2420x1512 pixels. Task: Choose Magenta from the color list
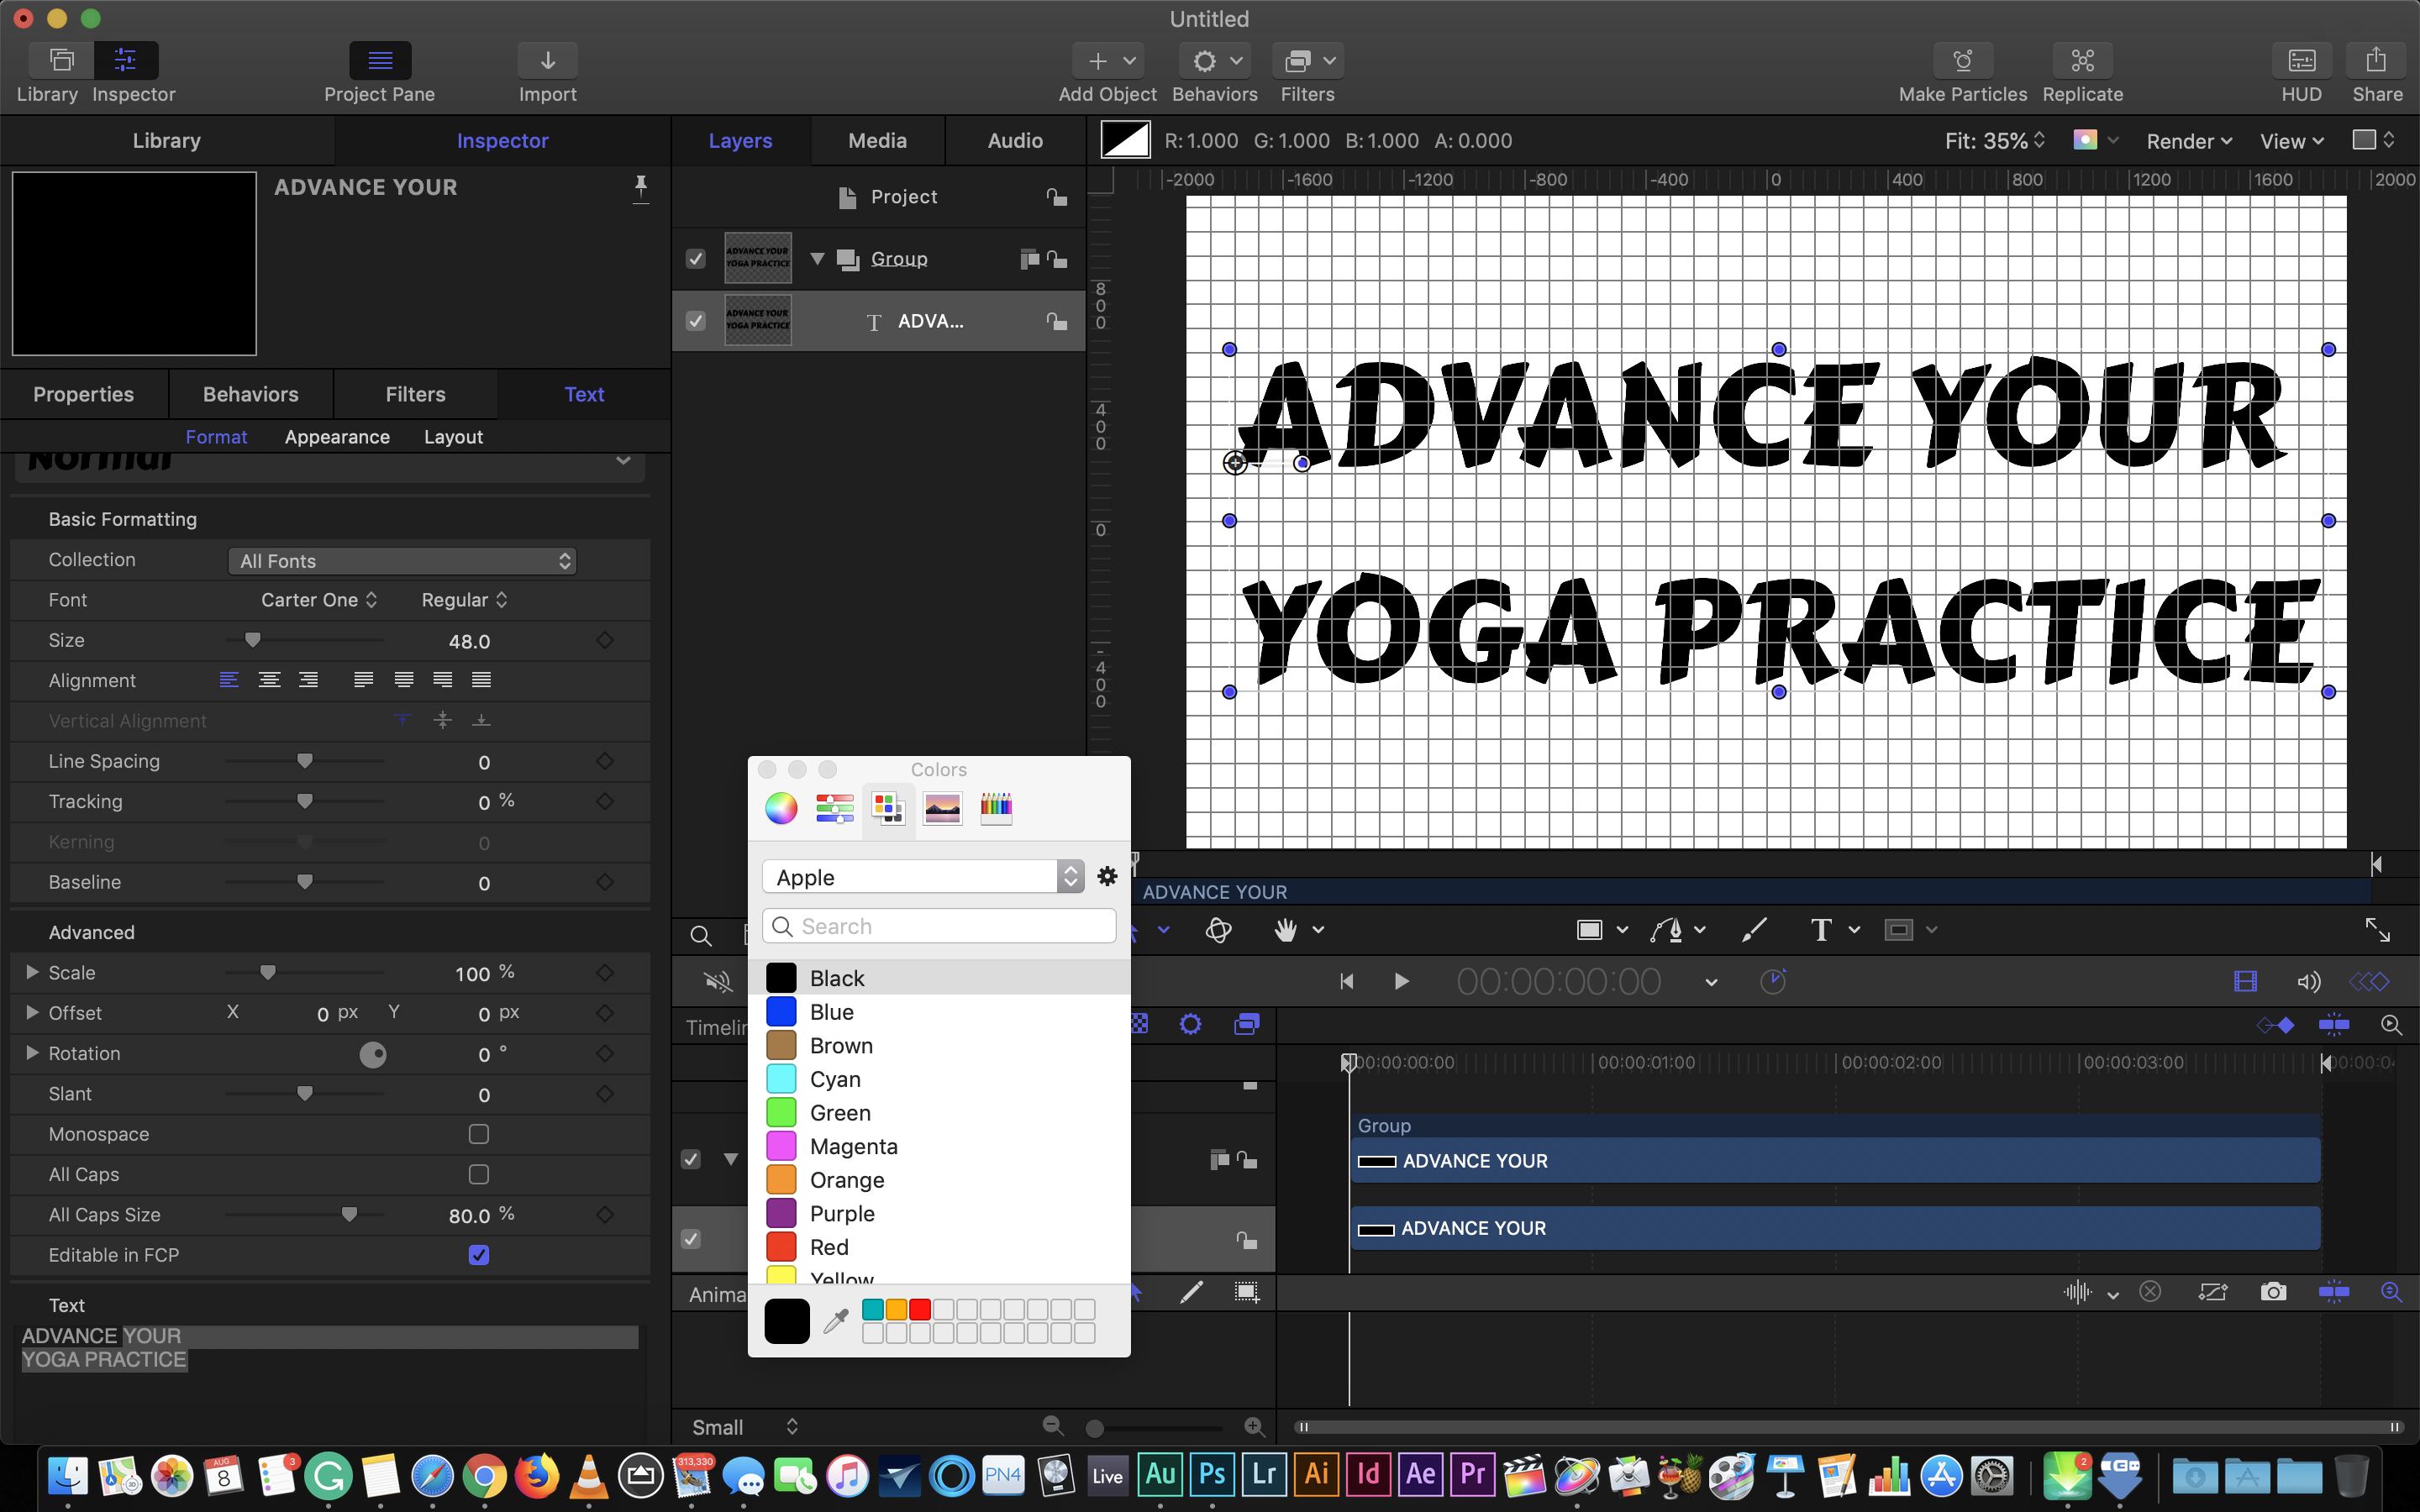pyautogui.click(x=853, y=1146)
